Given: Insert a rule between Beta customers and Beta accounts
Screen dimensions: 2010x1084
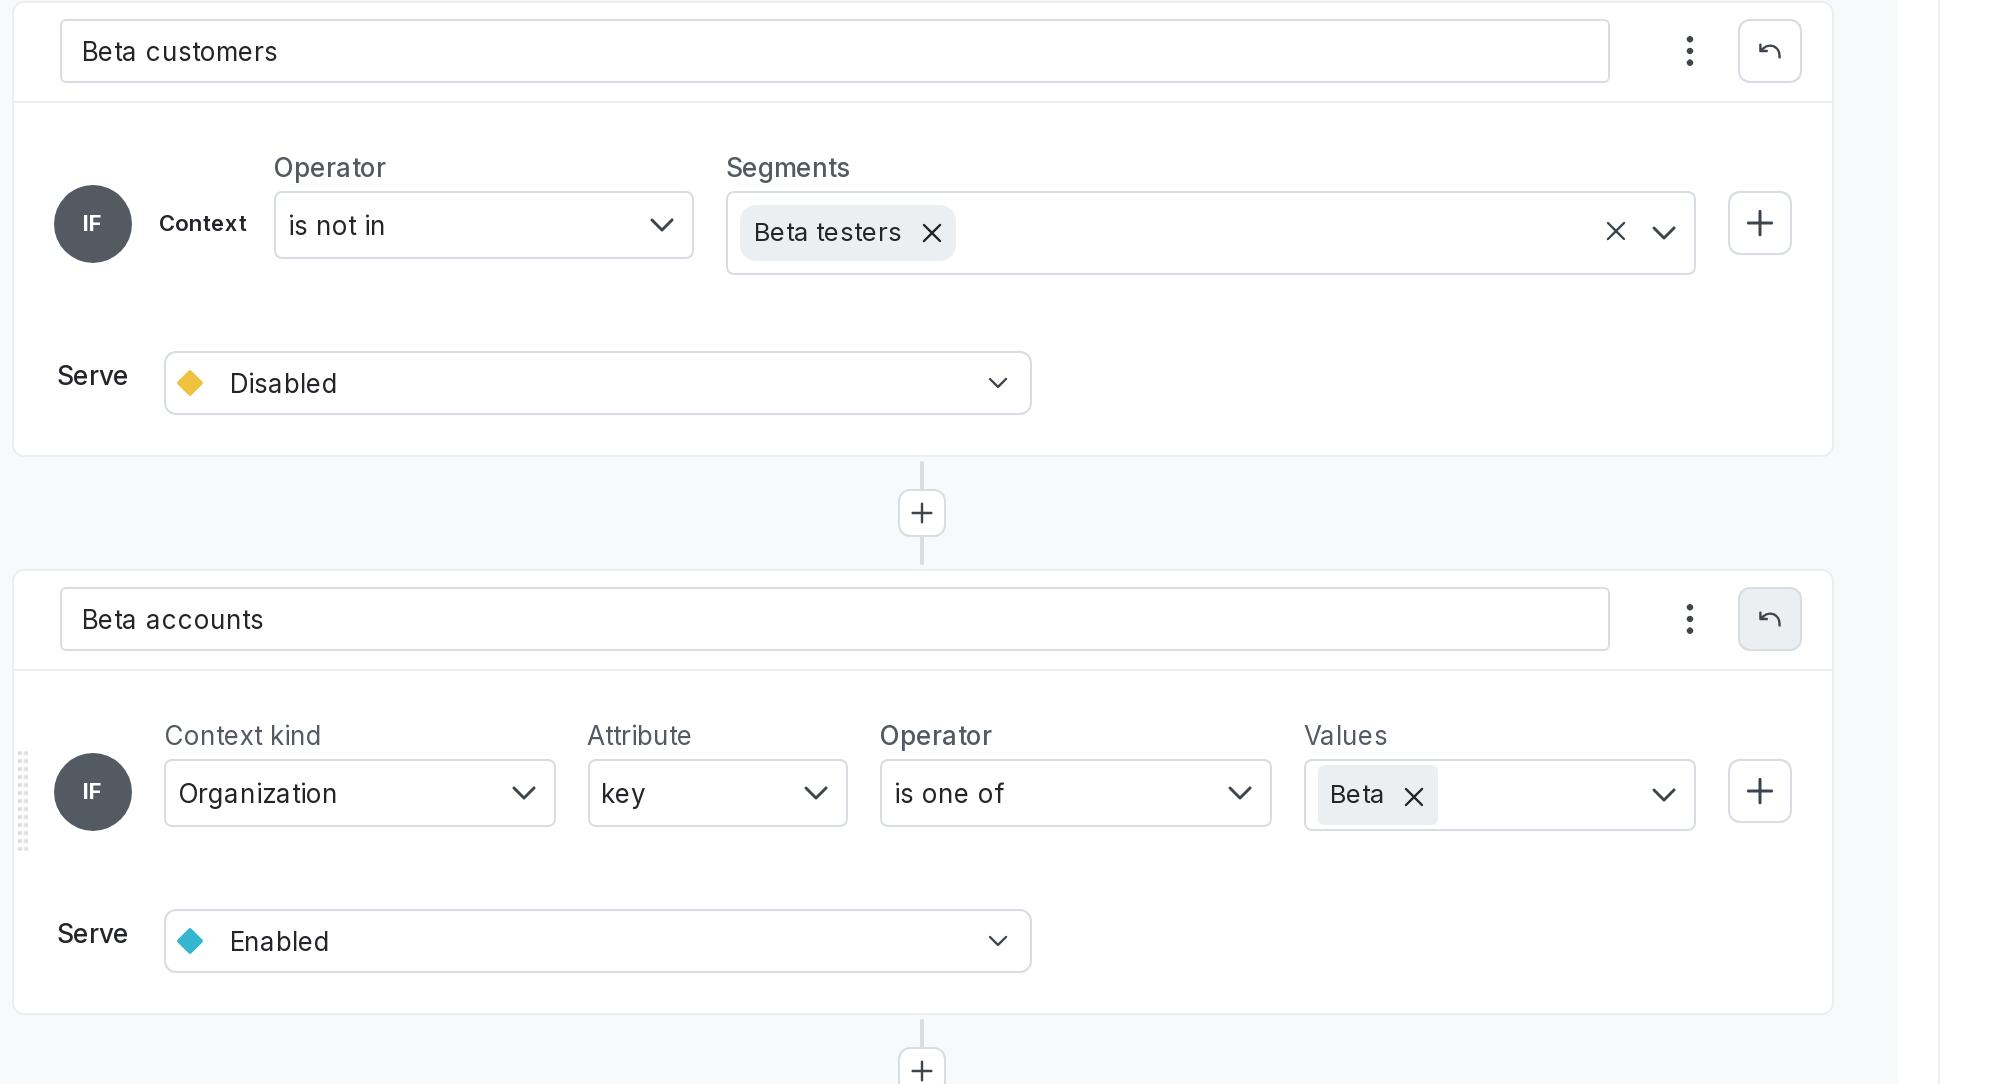Looking at the screenshot, I should 921,513.
